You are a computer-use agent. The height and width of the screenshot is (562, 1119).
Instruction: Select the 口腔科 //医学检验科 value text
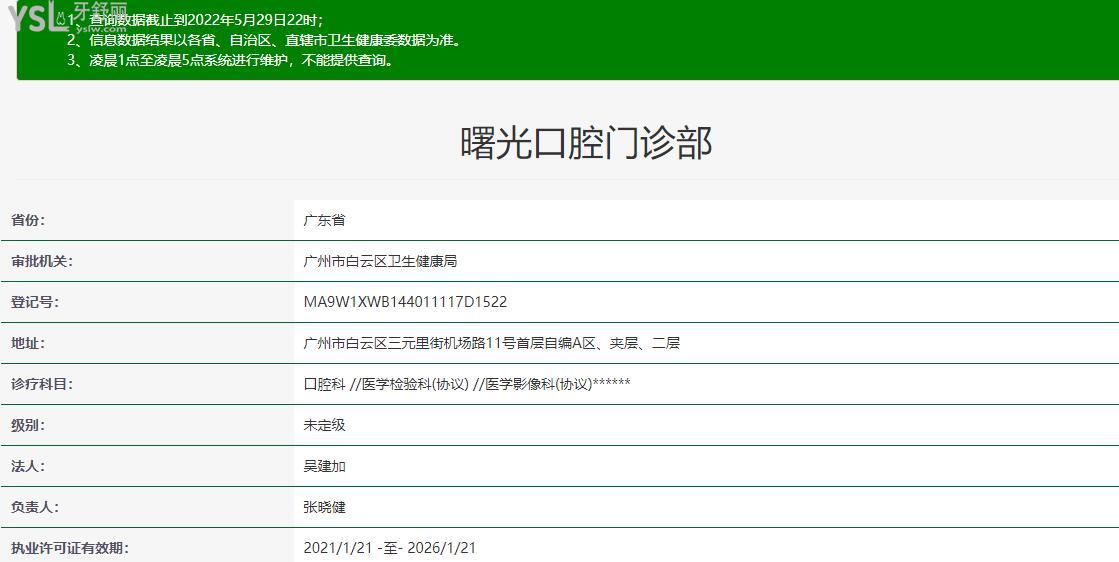[467, 384]
